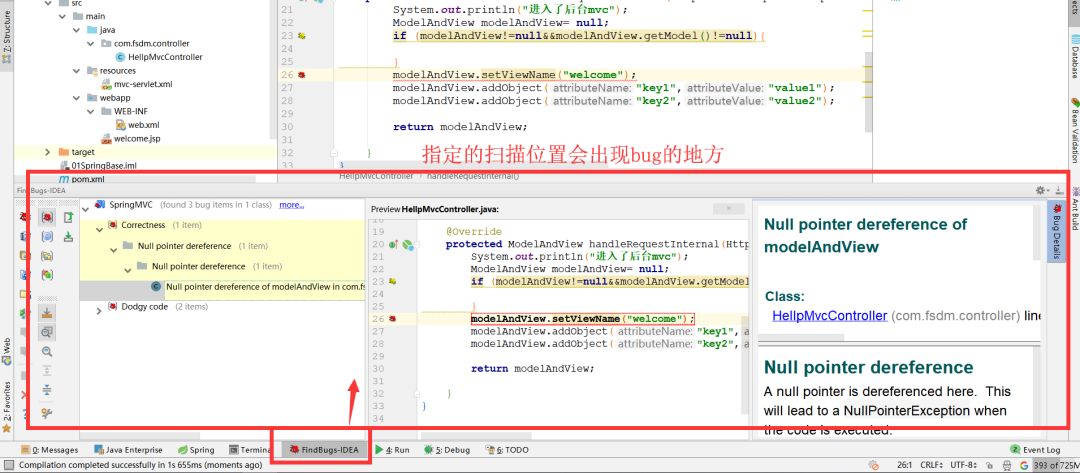Click override gutter icon on preview line 20
This screenshot has height=473, width=1080.
[x=393, y=244]
